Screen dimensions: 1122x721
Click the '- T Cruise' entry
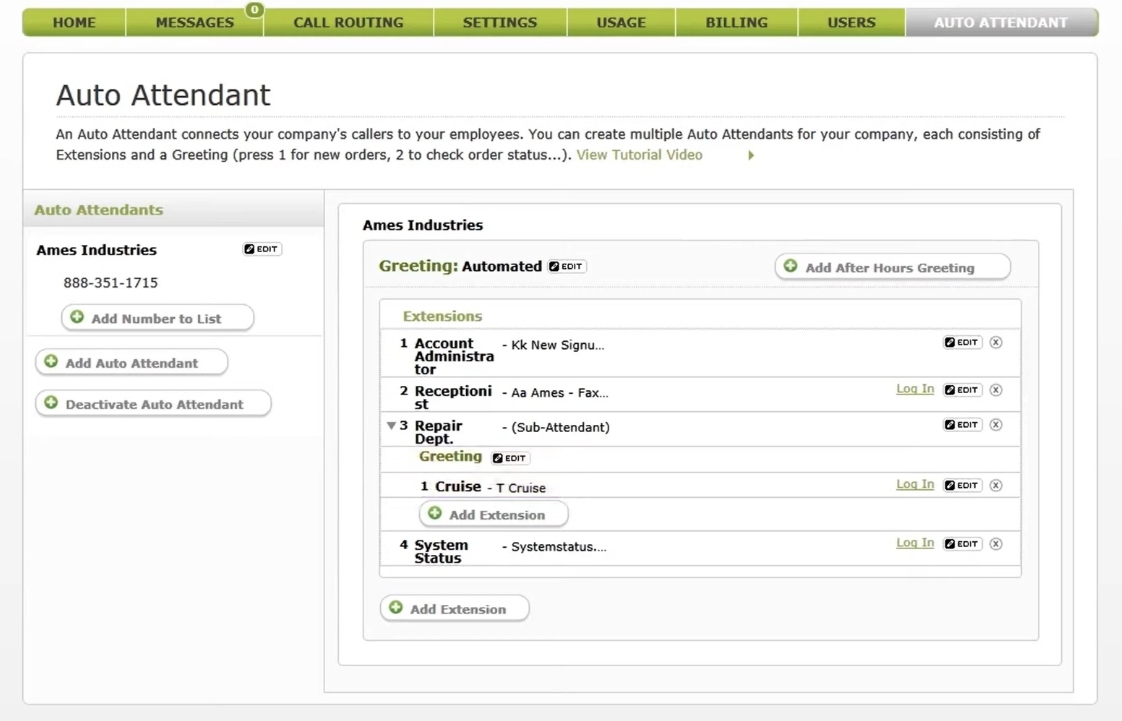coord(517,488)
